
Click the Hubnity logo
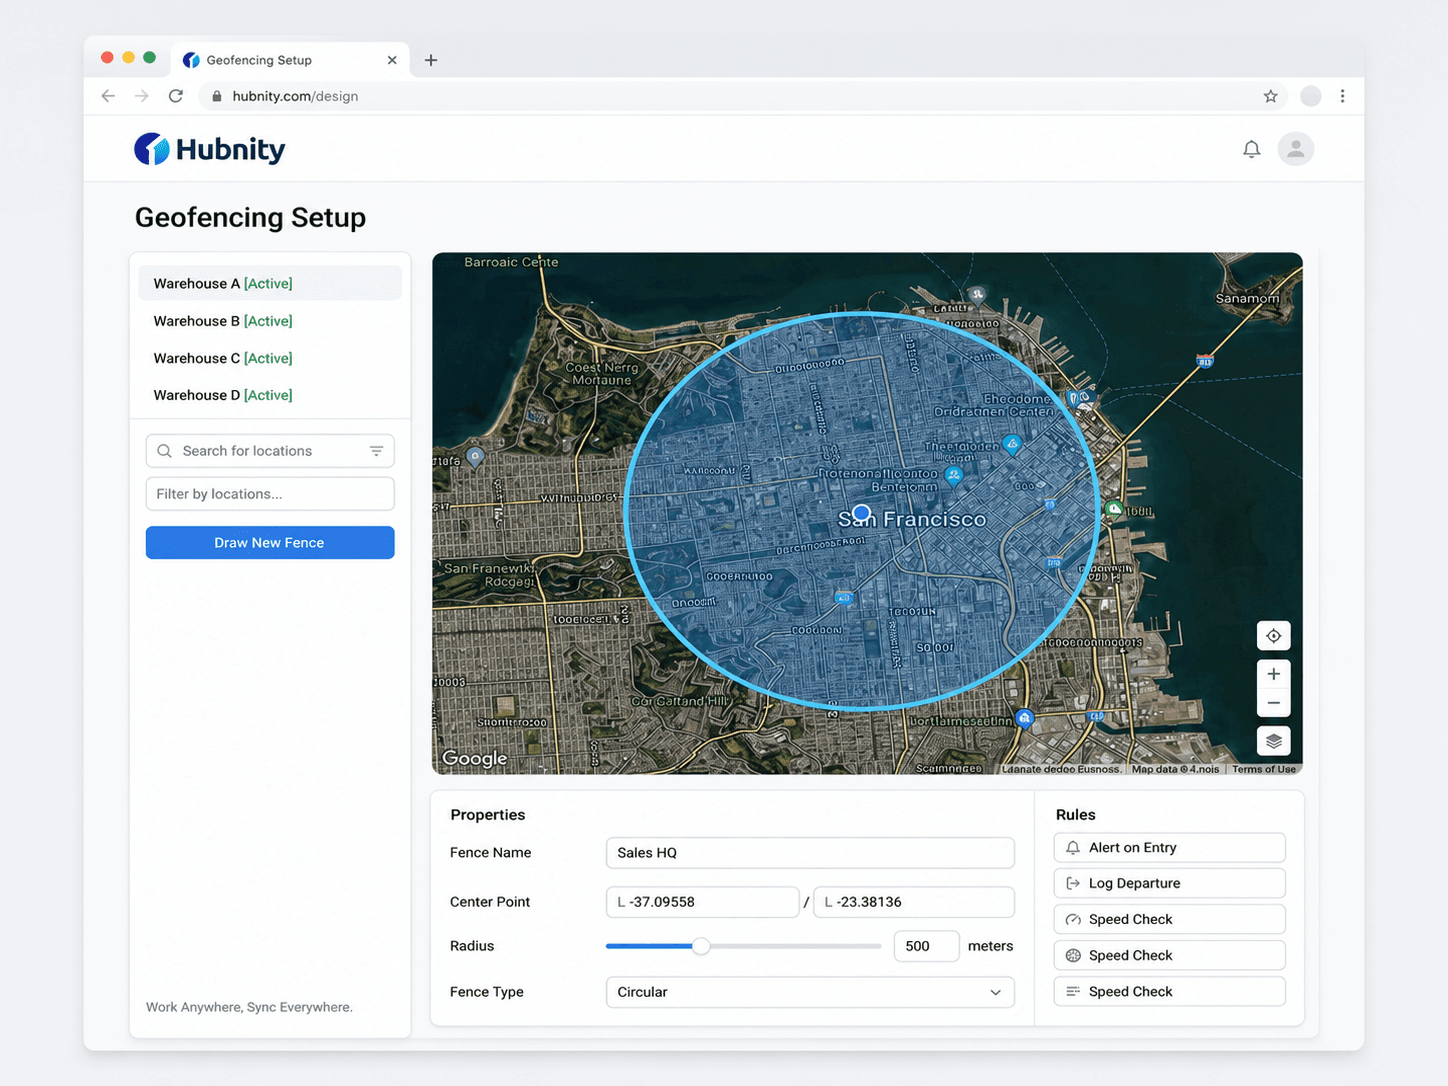pos(210,149)
